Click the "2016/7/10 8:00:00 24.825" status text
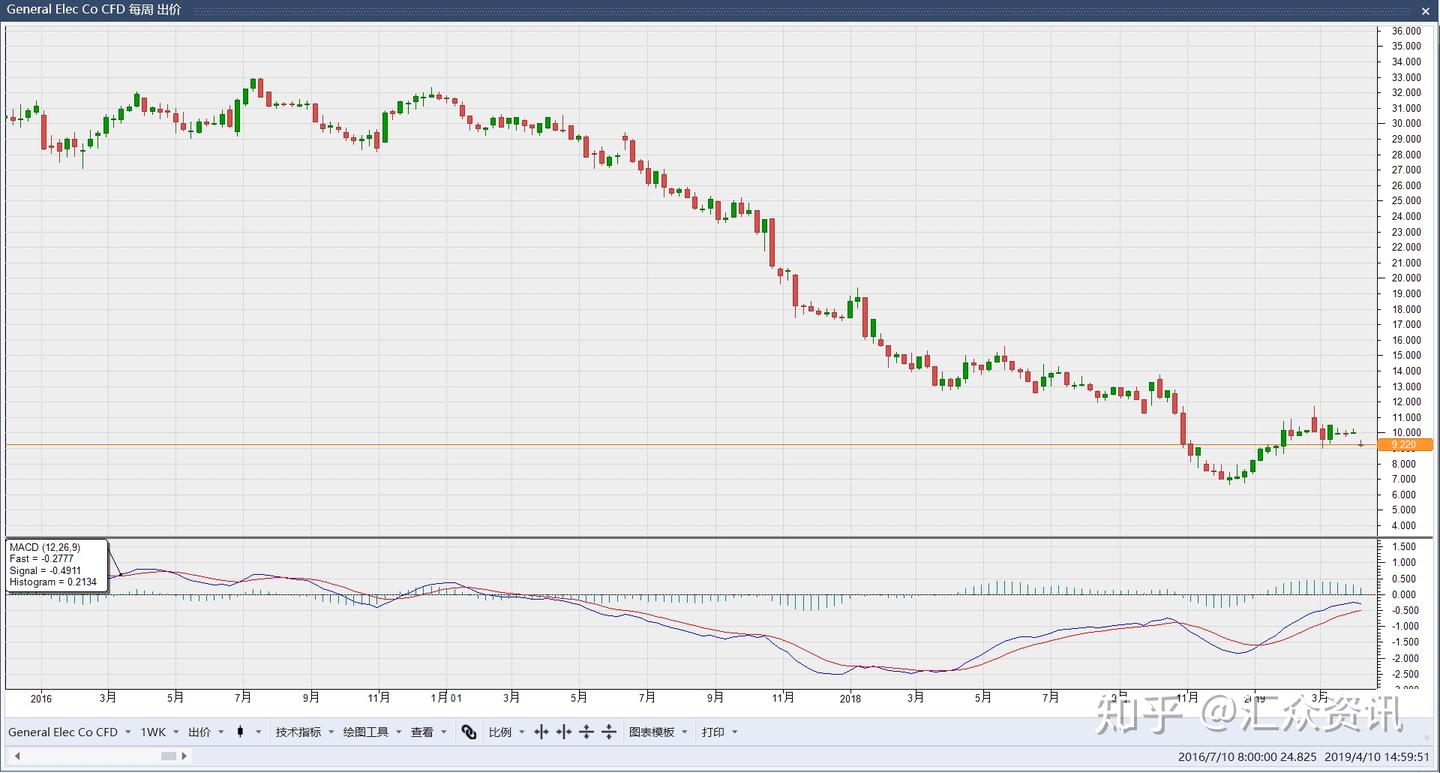This screenshot has width=1440, height=773. click(1247, 757)
